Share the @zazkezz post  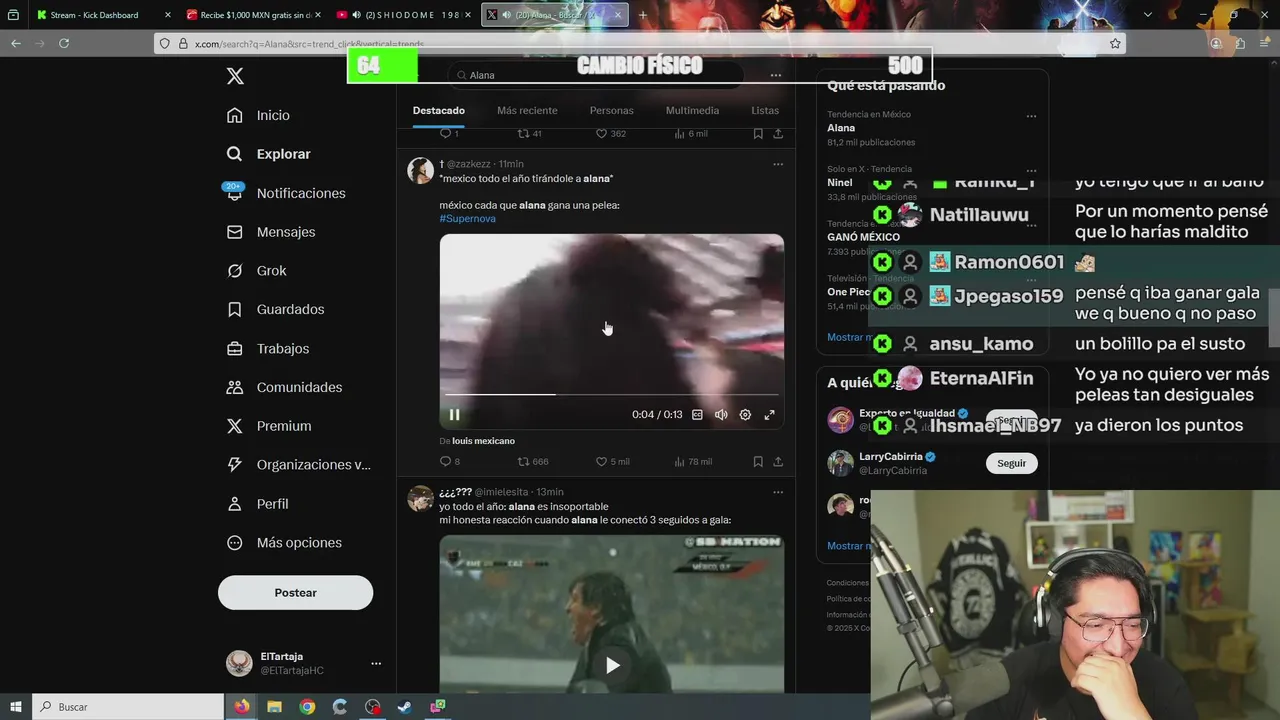778,461
